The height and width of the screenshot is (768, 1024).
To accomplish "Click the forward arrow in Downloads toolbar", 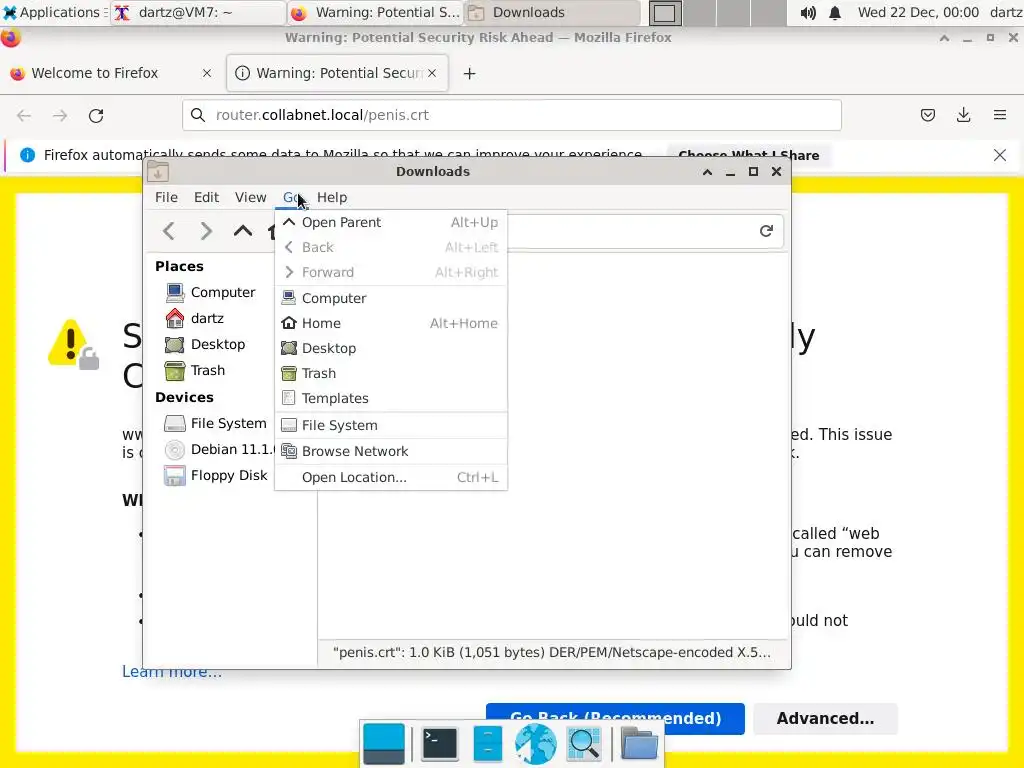I will 206,231.
